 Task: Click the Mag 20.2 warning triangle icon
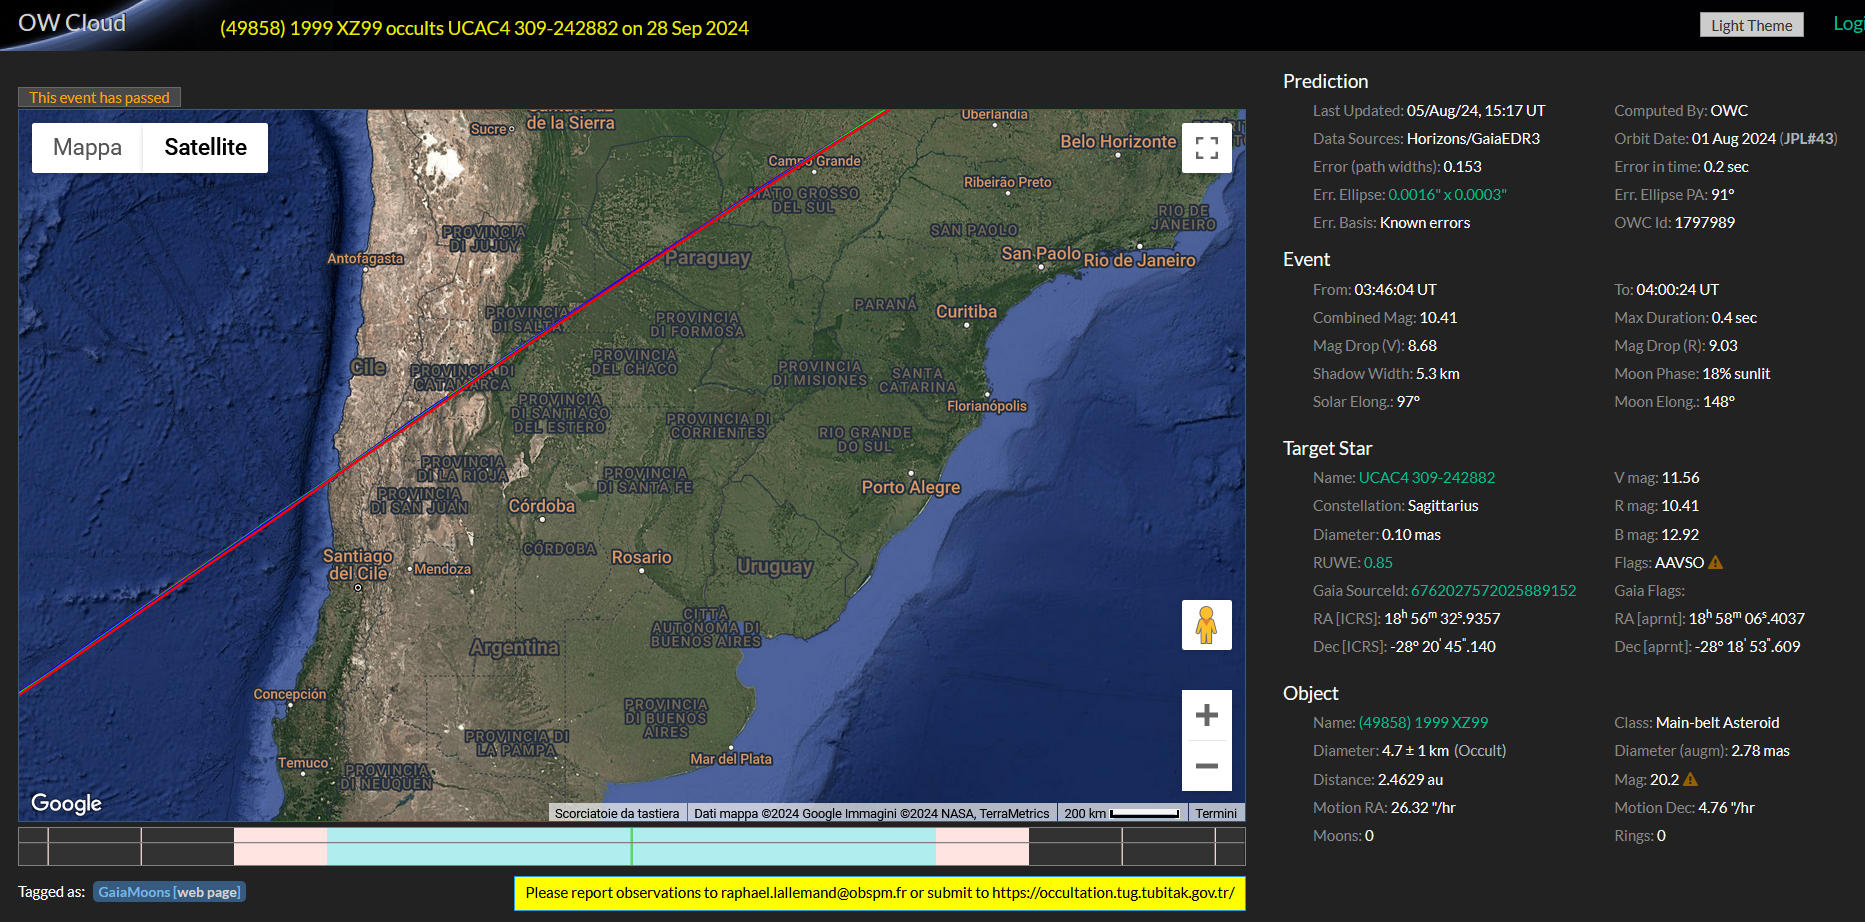1691,779
